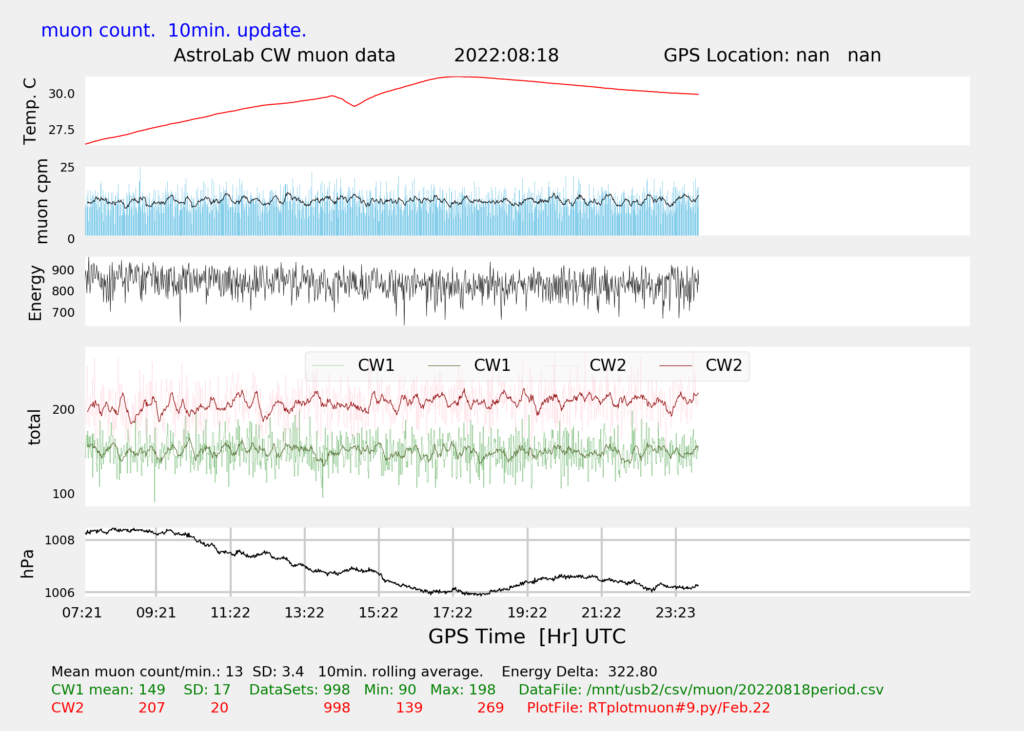
Task: Click the '700' Energy tick label
Action: [63, 313]
